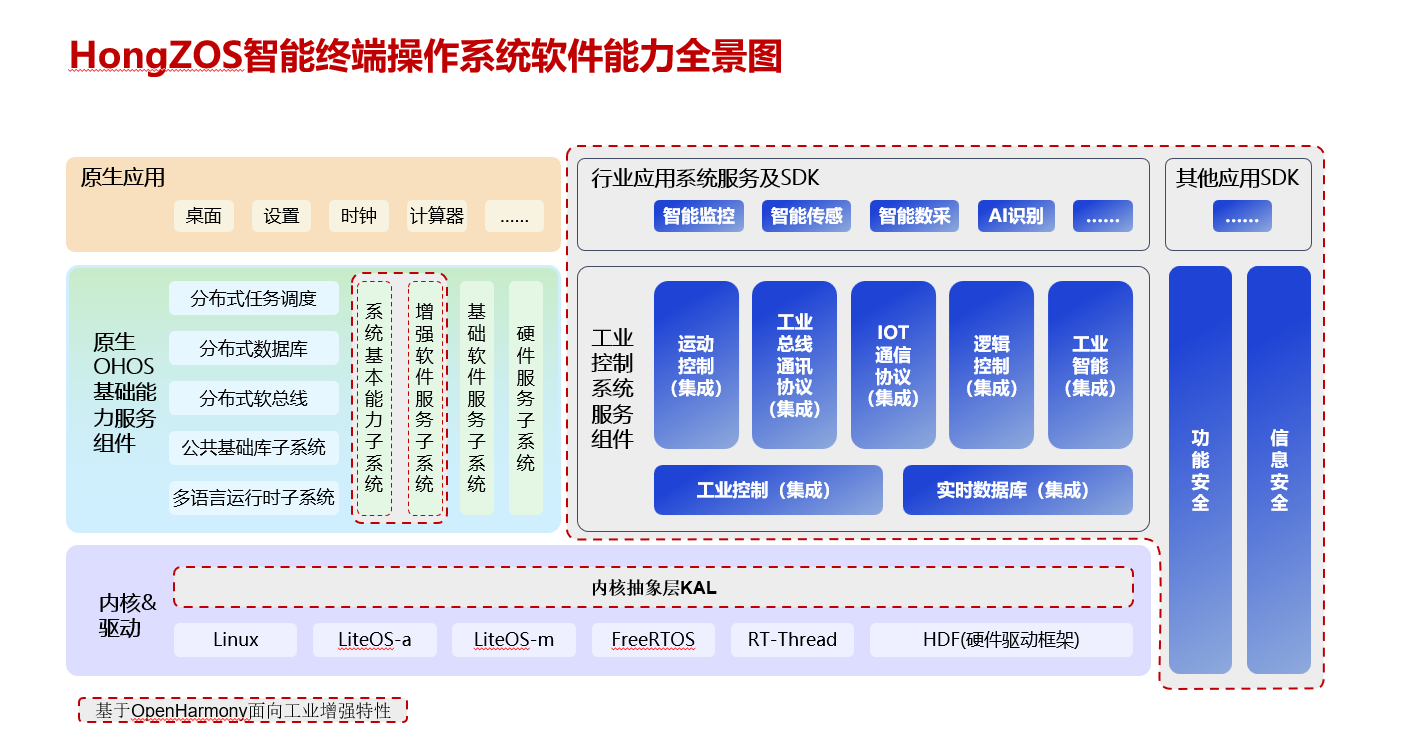Viewport: 1406px width, 754px height.
Task: Select the 桌面 box in 原生应用
Action: pyautogui.click(x=204, y=216)
